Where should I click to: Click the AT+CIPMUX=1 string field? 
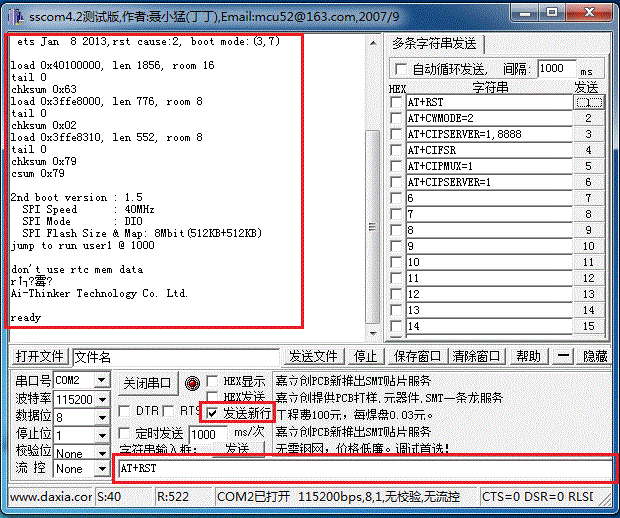pyautogui.click(x=489, y=166)
